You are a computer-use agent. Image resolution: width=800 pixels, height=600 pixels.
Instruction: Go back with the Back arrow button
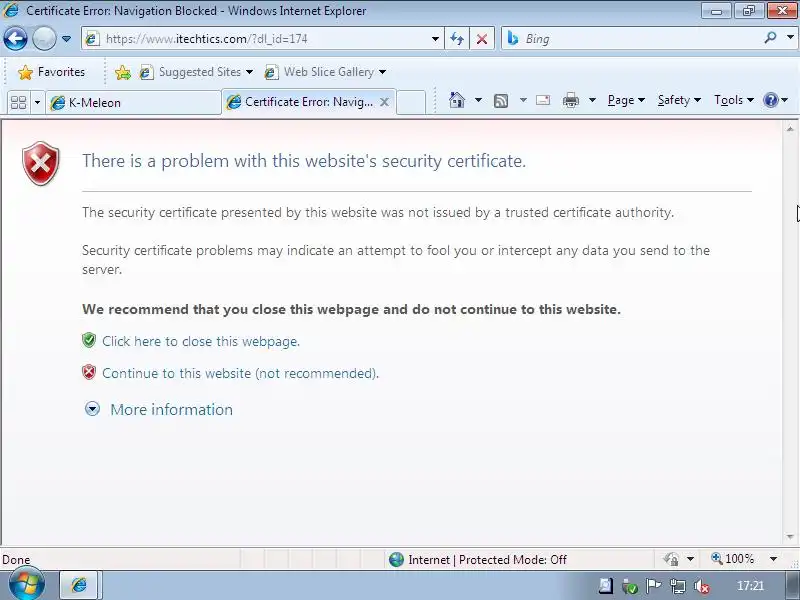(x=15, y=39)
